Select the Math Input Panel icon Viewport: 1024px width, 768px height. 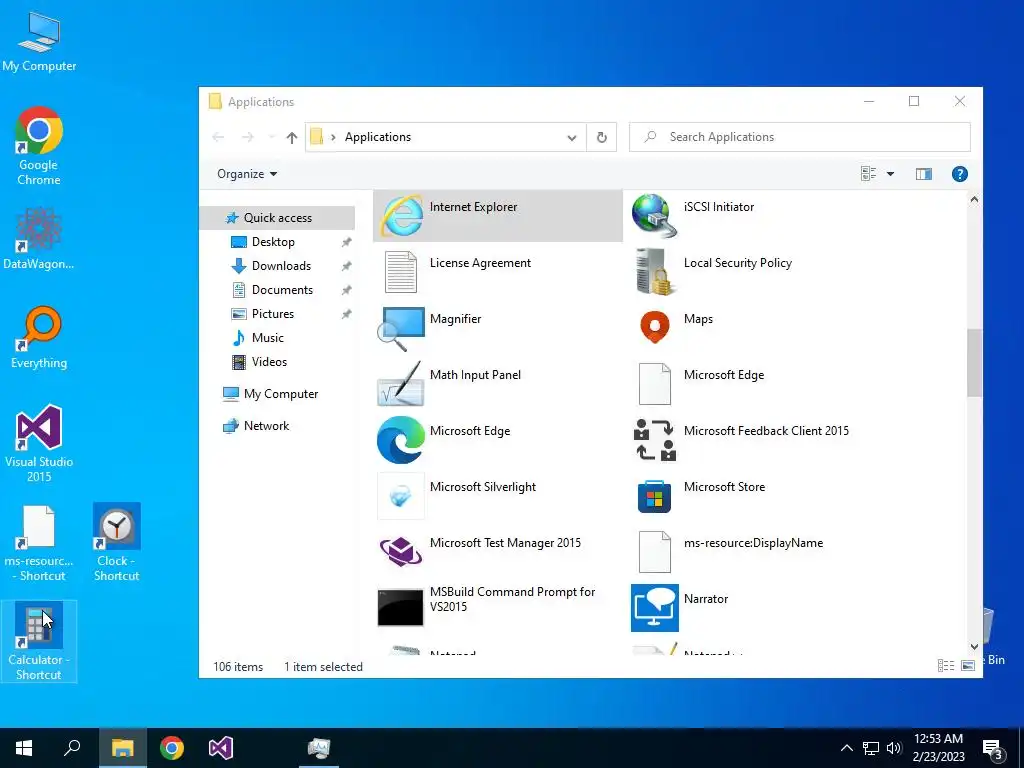coord(401,384)
